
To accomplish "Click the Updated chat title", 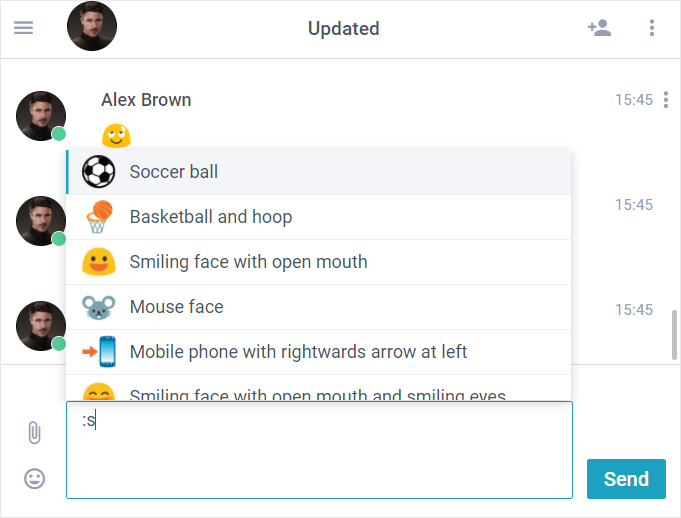I will (x=344, y=29).
